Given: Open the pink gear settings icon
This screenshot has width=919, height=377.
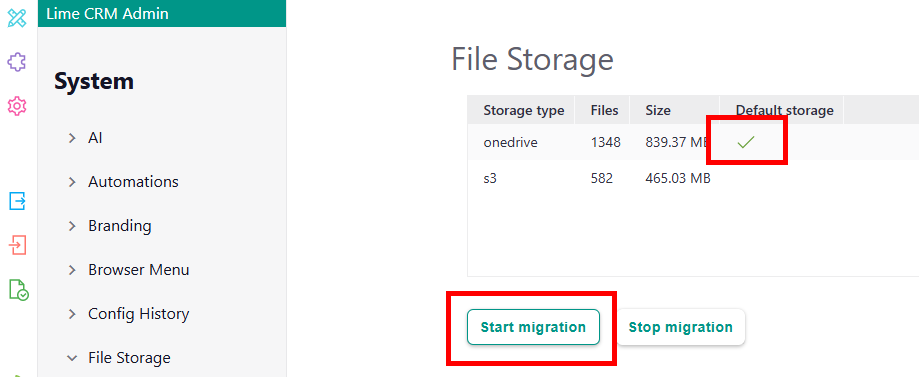Looking at the screenshot, I should 17,106.
